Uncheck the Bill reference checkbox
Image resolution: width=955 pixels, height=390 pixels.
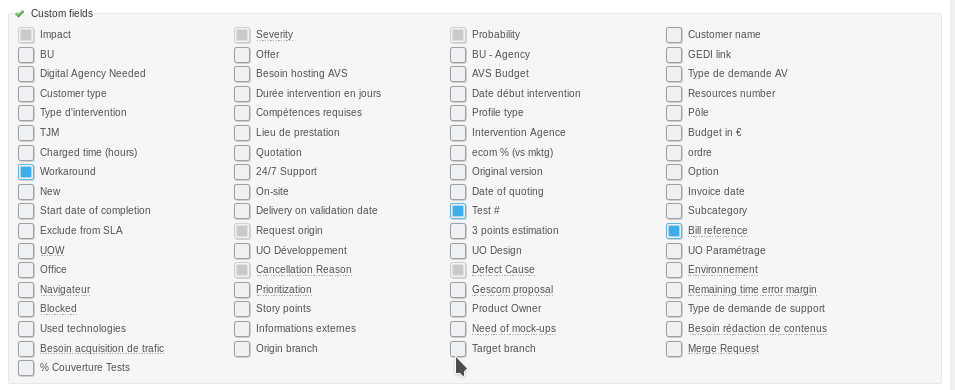click(674, 231)
